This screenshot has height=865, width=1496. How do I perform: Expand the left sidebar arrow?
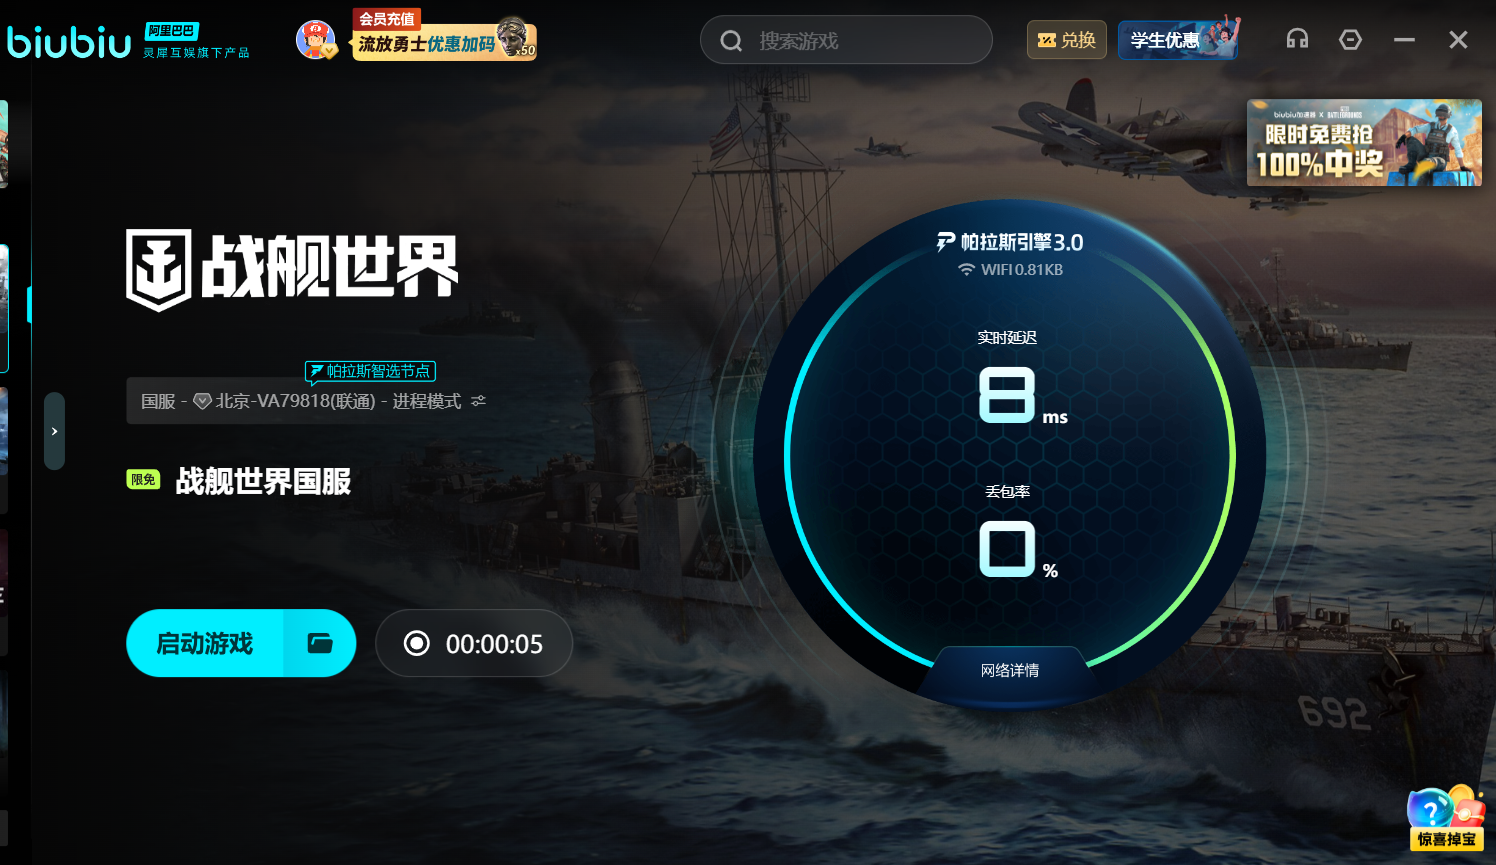pyautogui.click(x=54, y=431)
